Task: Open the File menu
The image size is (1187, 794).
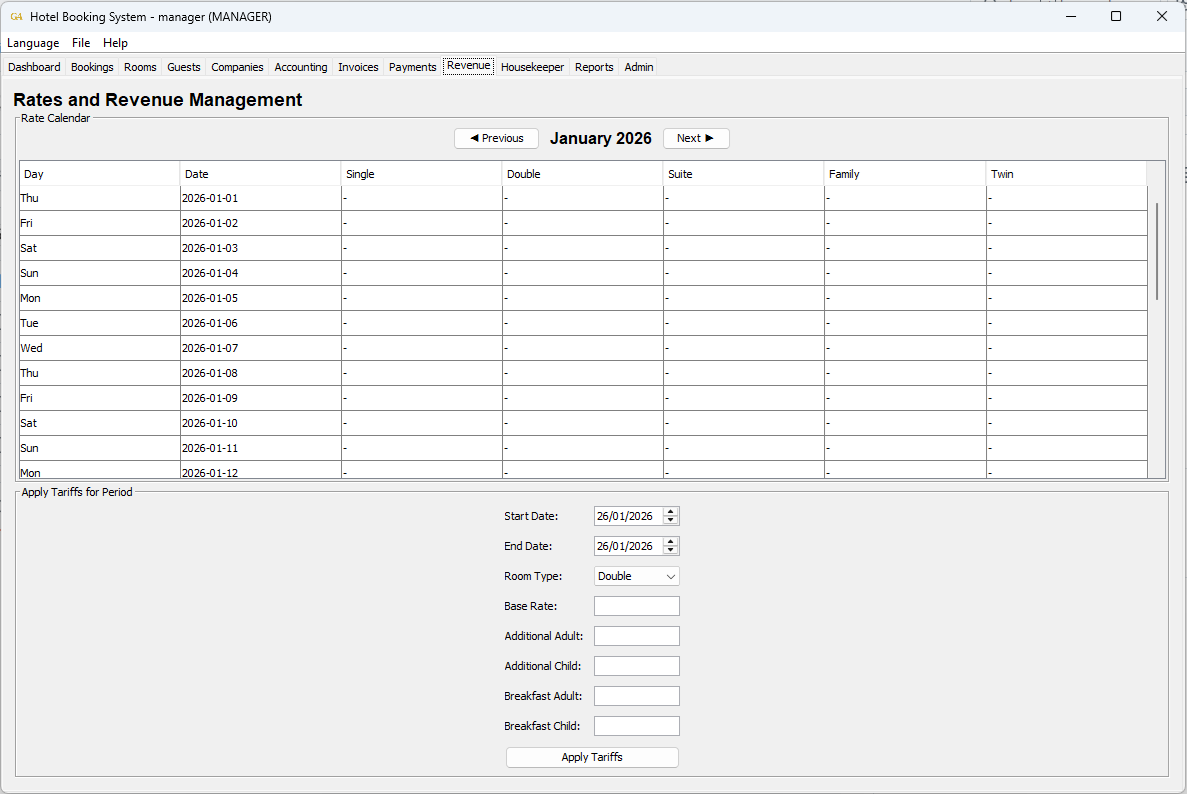Action: [x=81, y=43]
